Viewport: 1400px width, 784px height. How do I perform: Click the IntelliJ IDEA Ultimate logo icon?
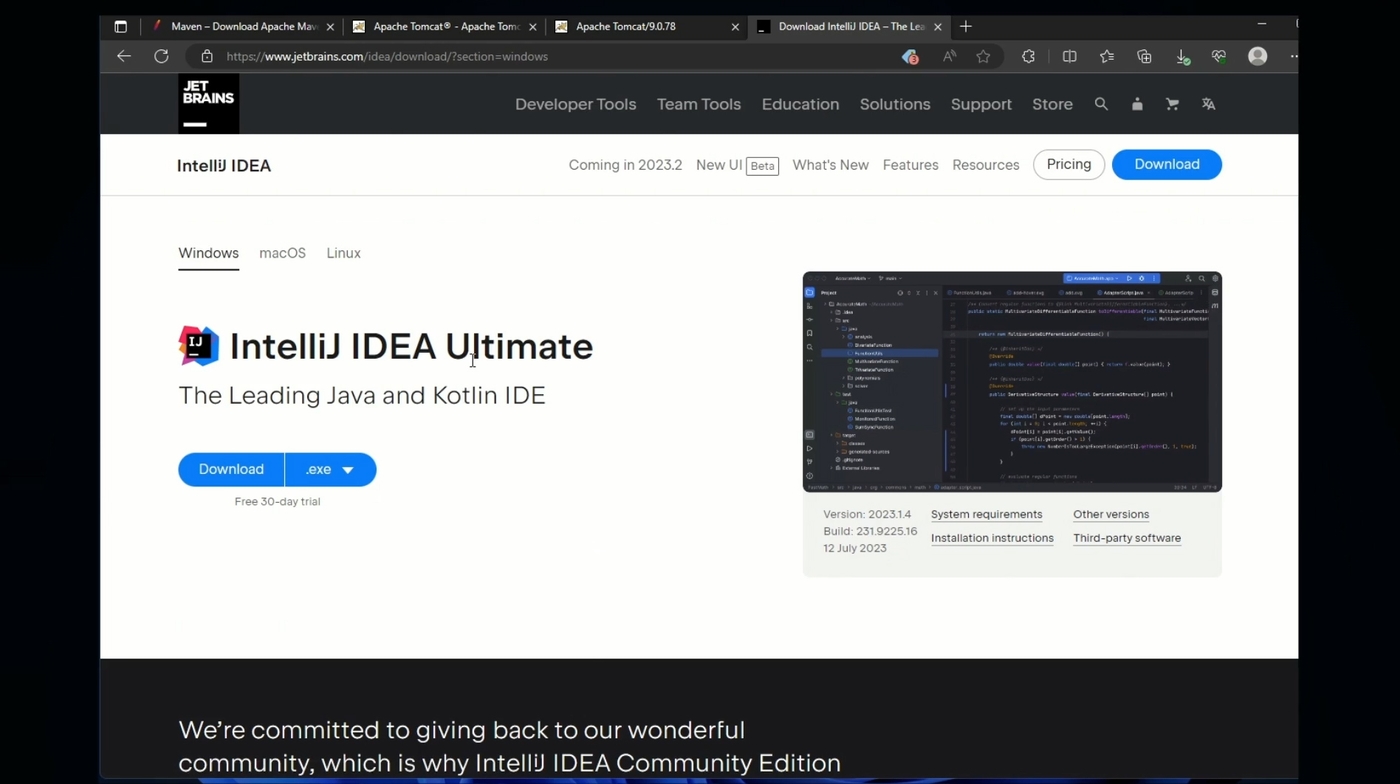[x=198, y=346]
